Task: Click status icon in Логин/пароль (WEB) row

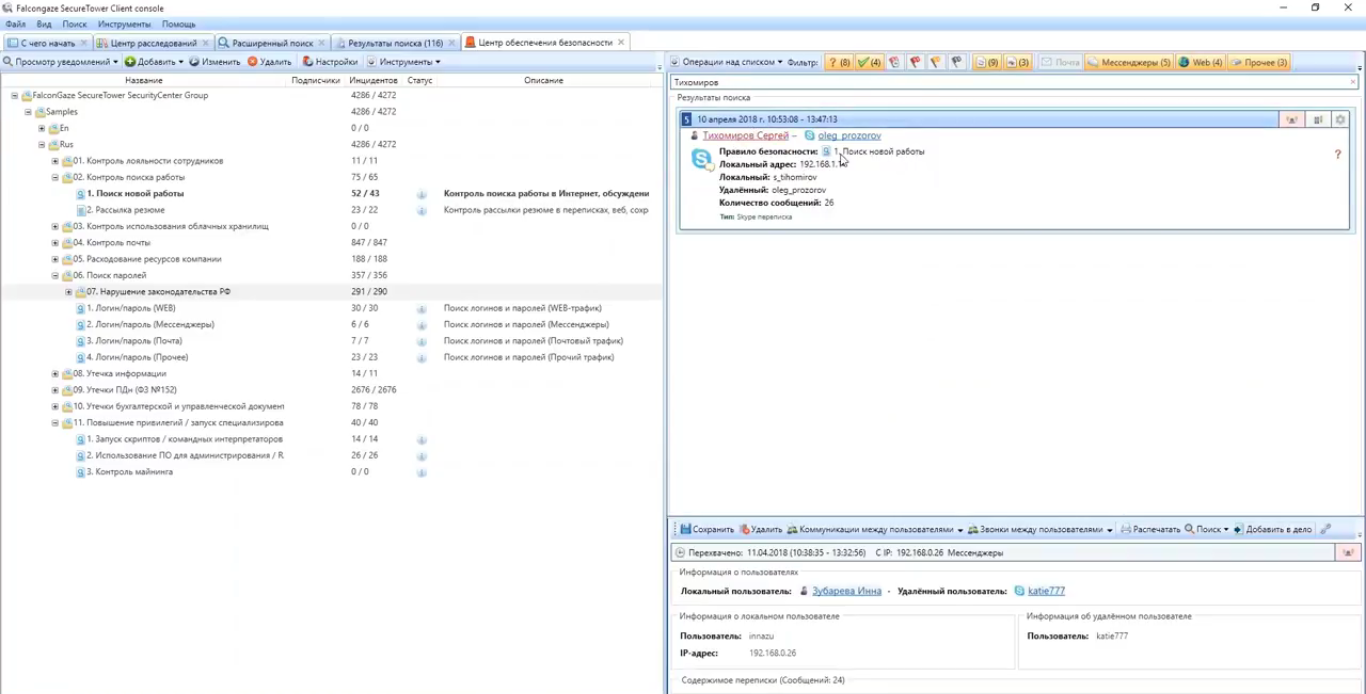Action: pyautogui.click(x=422, y=308)
